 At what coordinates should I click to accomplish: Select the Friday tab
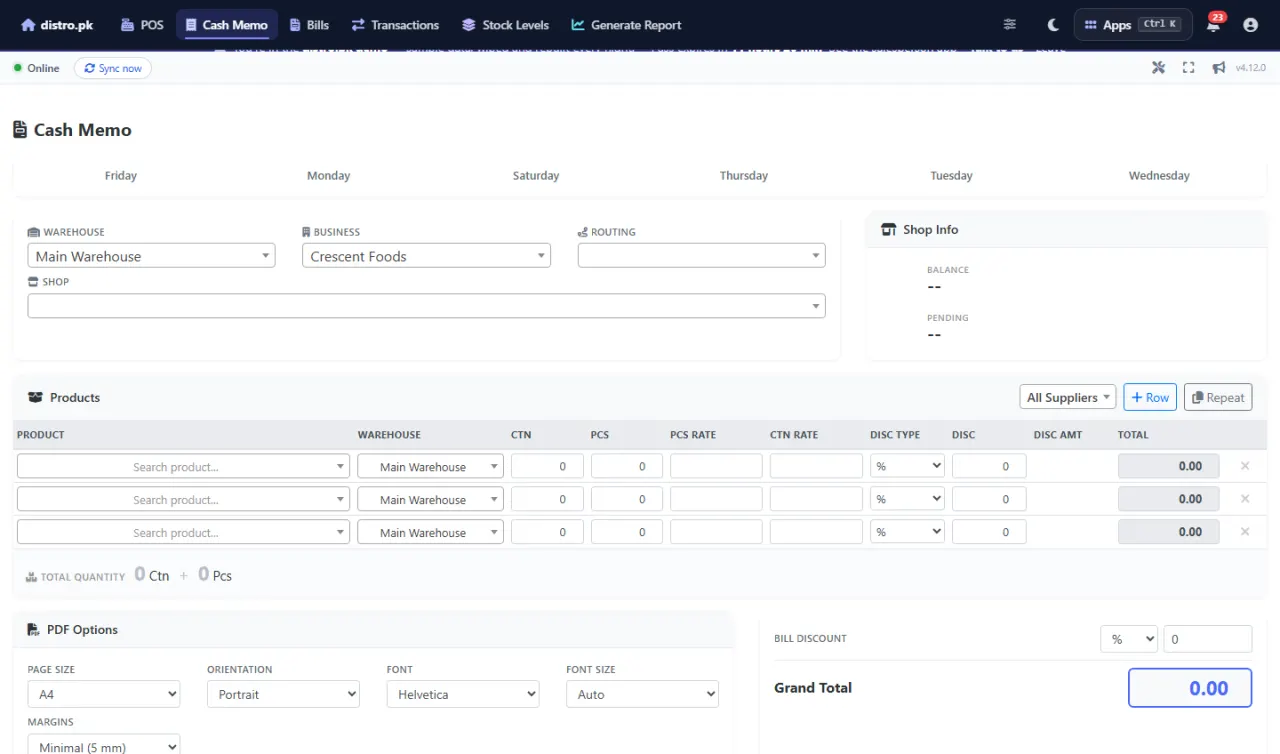click(x=121, y=175)
